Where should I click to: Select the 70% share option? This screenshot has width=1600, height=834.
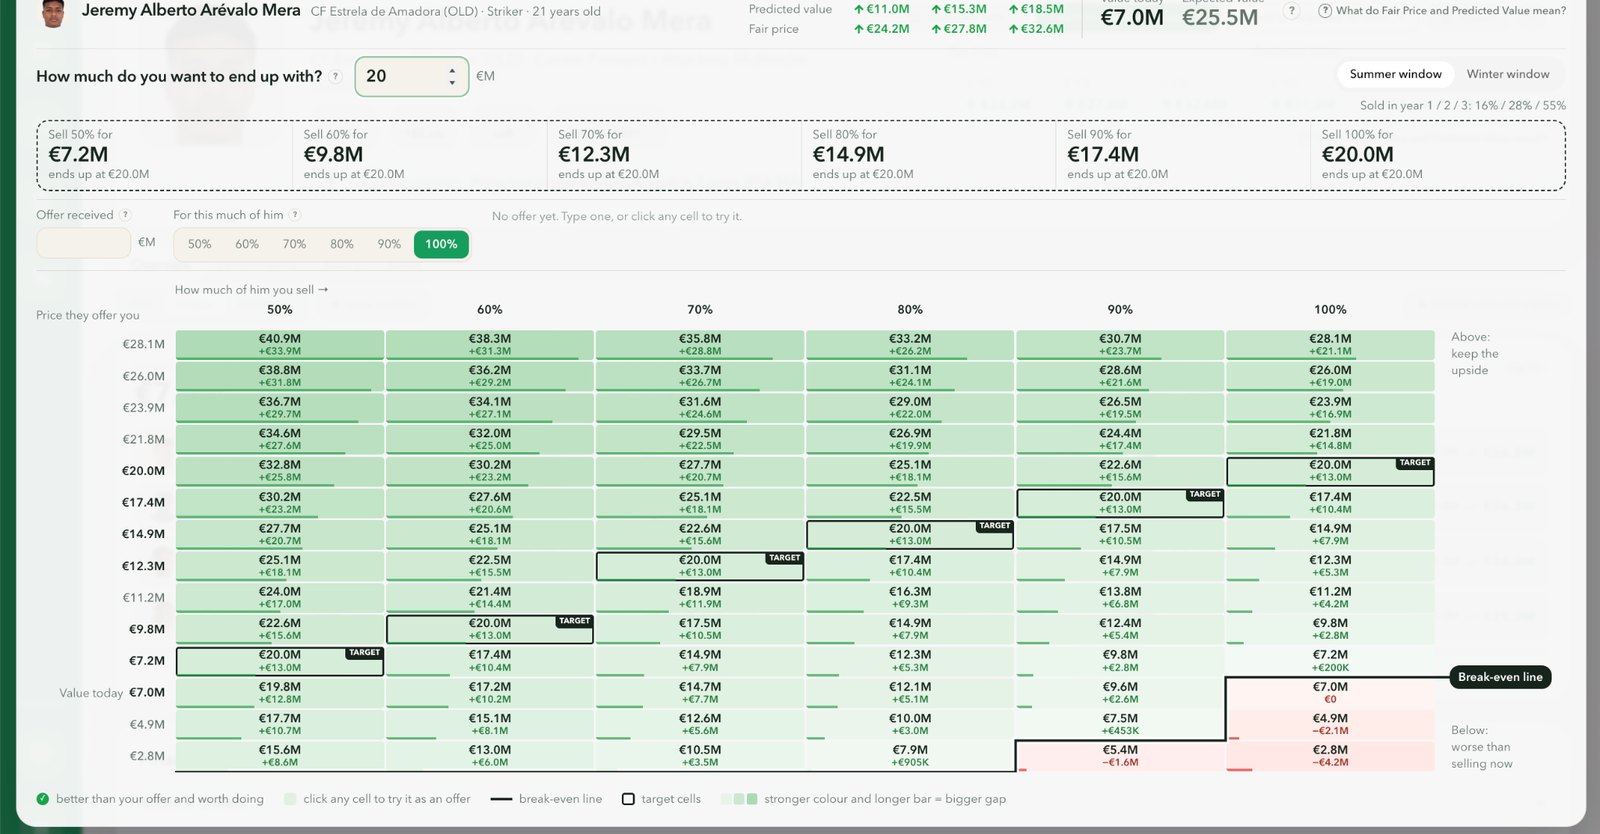tap(294, 244)
